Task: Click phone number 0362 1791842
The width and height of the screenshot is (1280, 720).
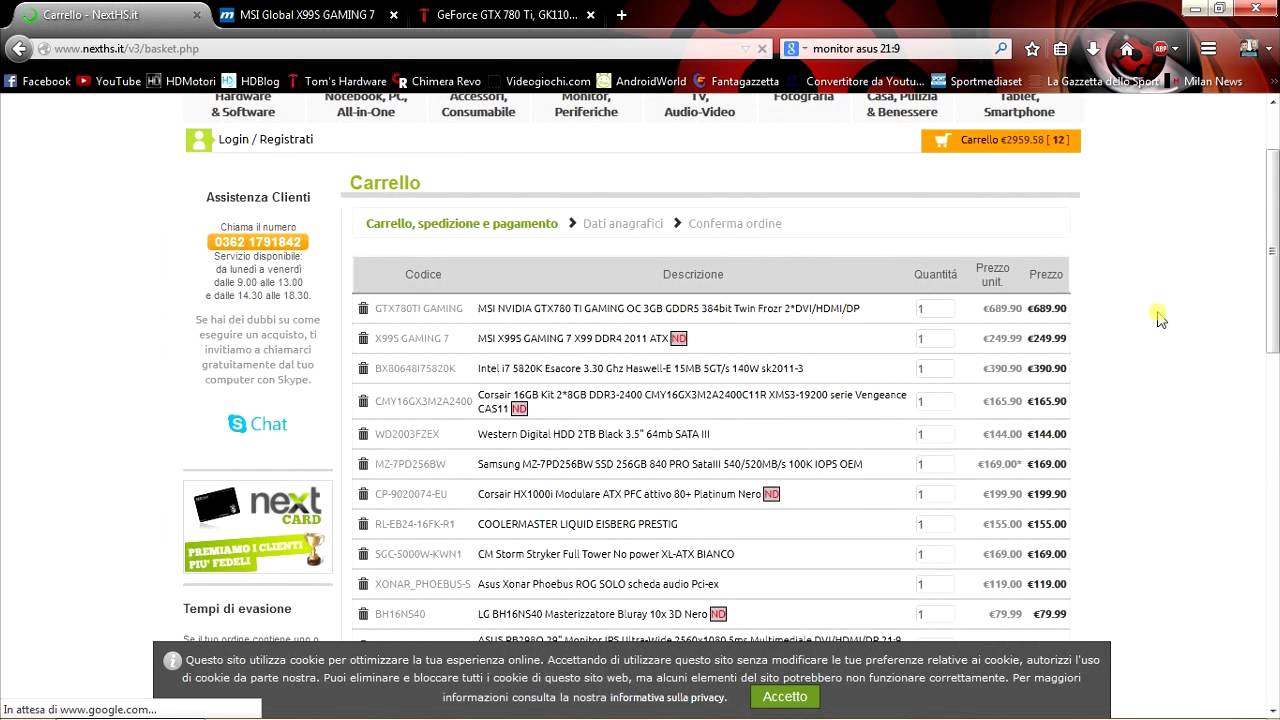Action: pyautogui.click(x=258, y=242)
